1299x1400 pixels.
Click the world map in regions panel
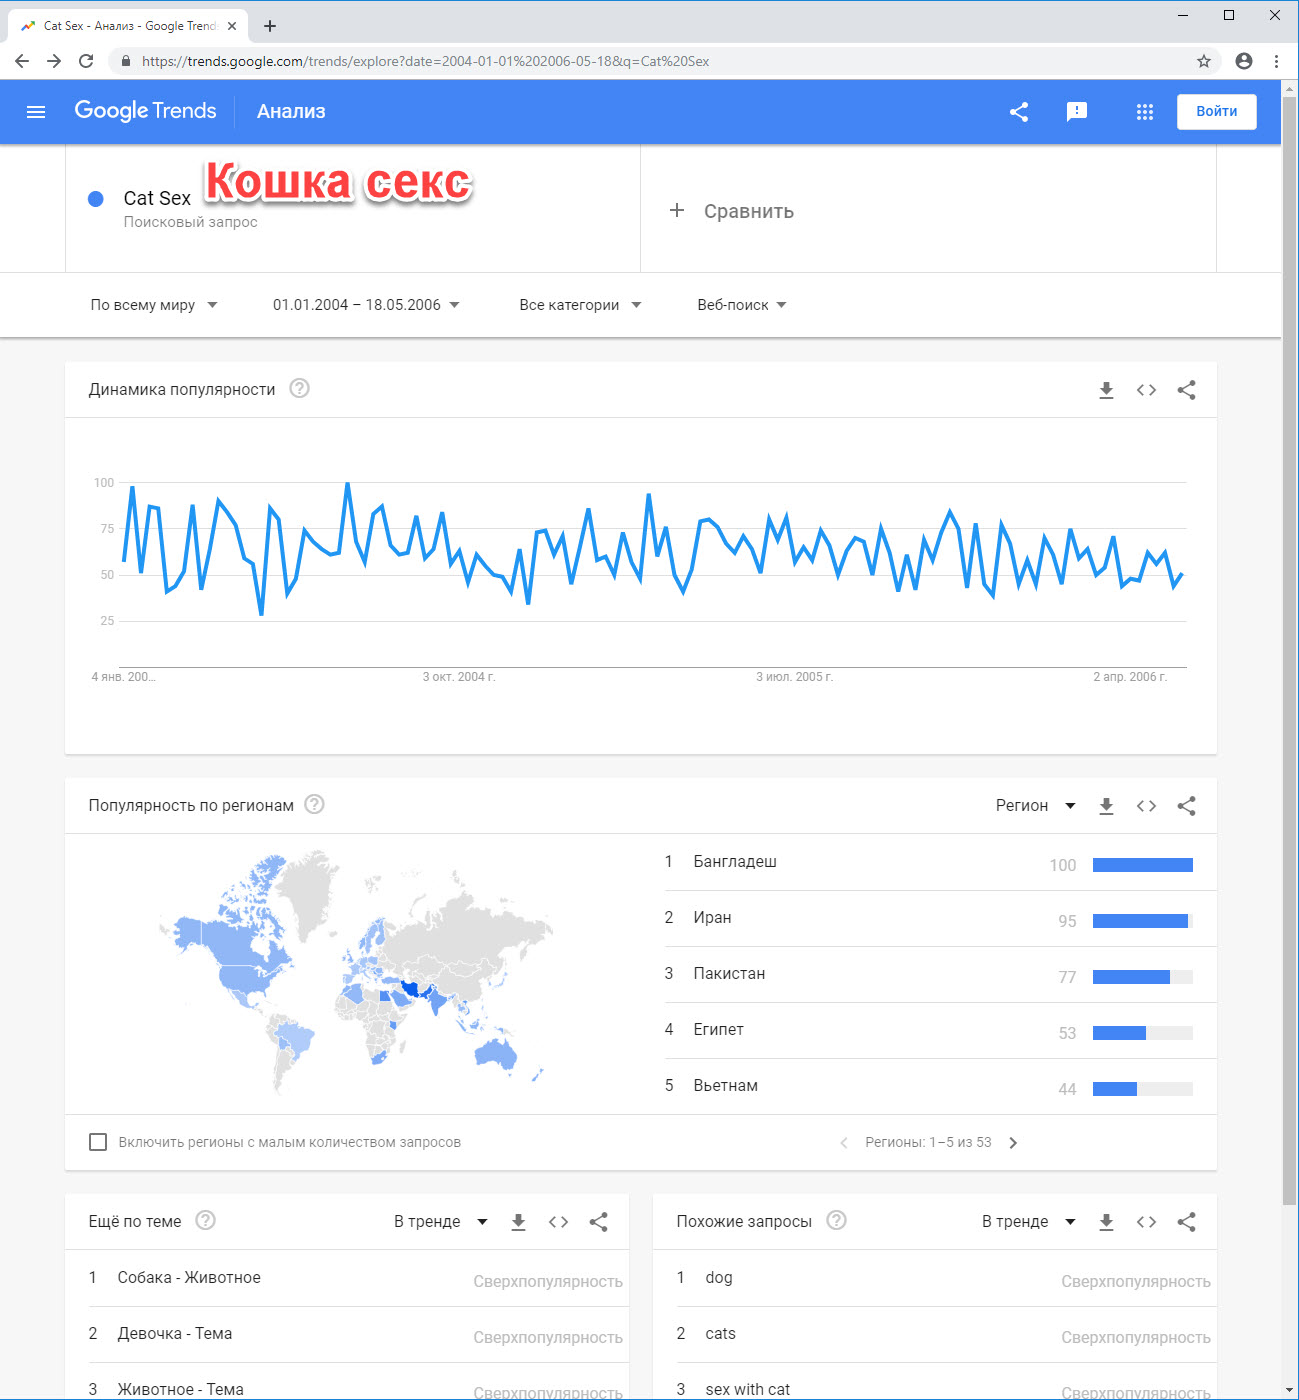tap(355, 972)
